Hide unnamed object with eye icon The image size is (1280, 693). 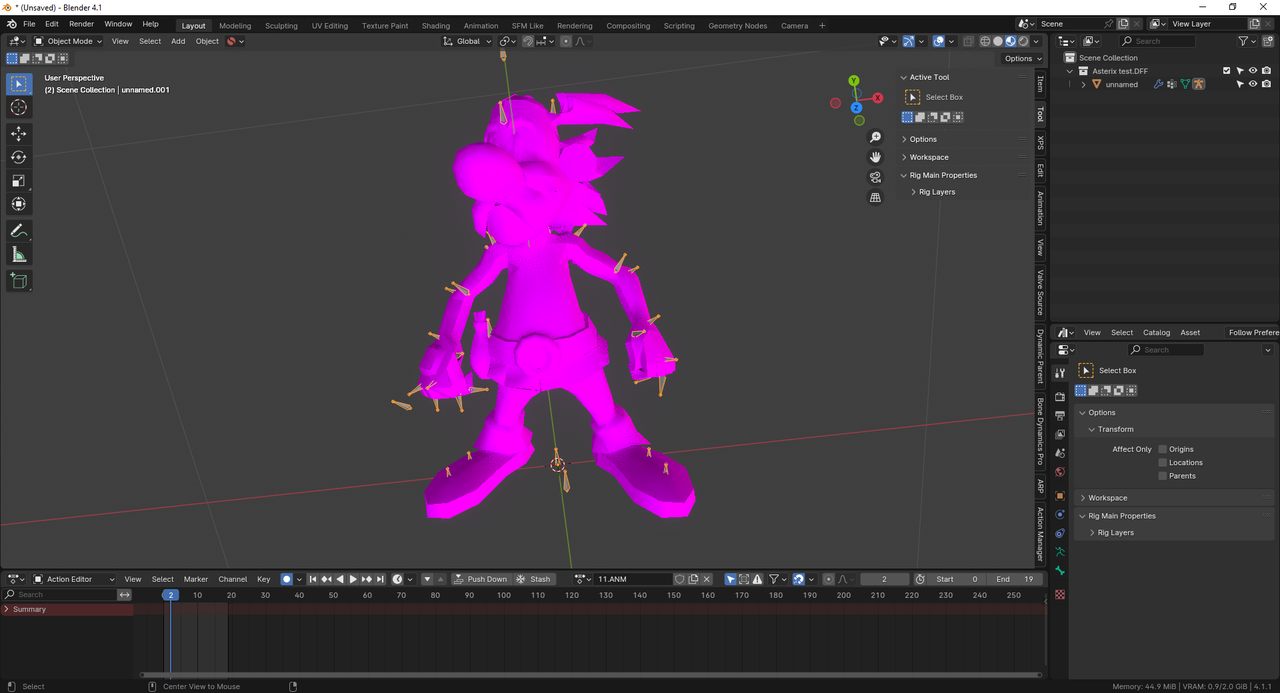coord(1253,84)
